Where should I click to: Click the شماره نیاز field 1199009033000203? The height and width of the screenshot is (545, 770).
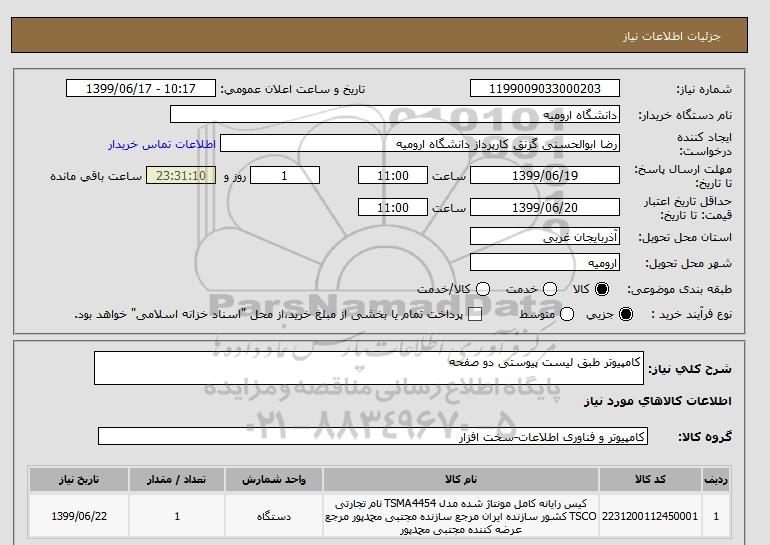click(x=545, y=88)
